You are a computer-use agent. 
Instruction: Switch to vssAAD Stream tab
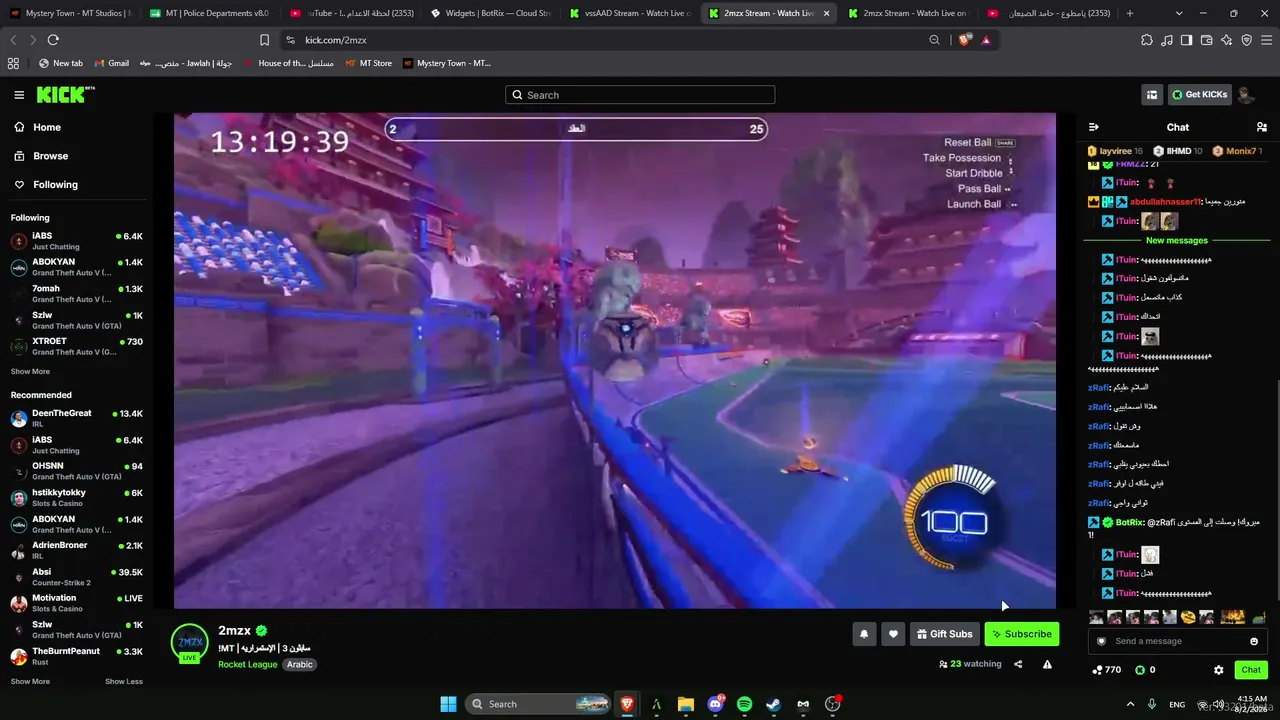630,13
